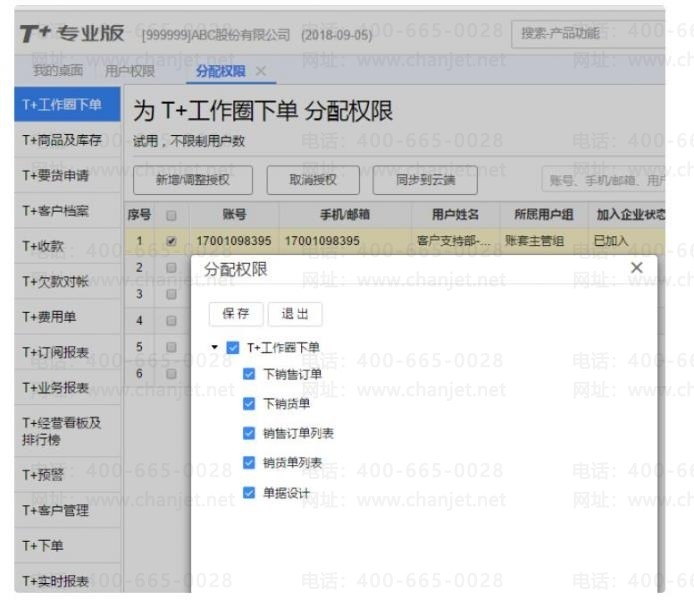Select T+业务报表 in the sidebar
The height and width of the screenshot is (600, 694).
tap(67, 388)
